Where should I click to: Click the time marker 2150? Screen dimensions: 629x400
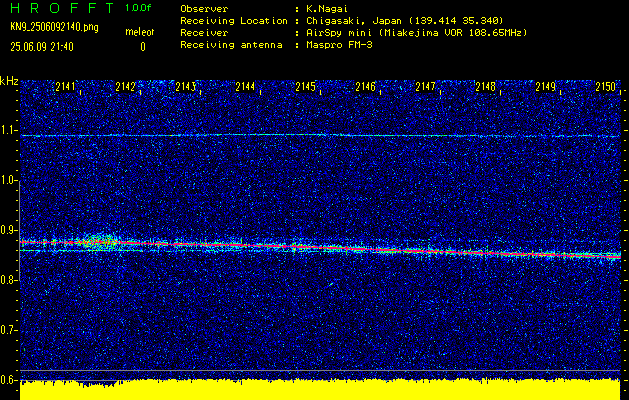point(606,87)
